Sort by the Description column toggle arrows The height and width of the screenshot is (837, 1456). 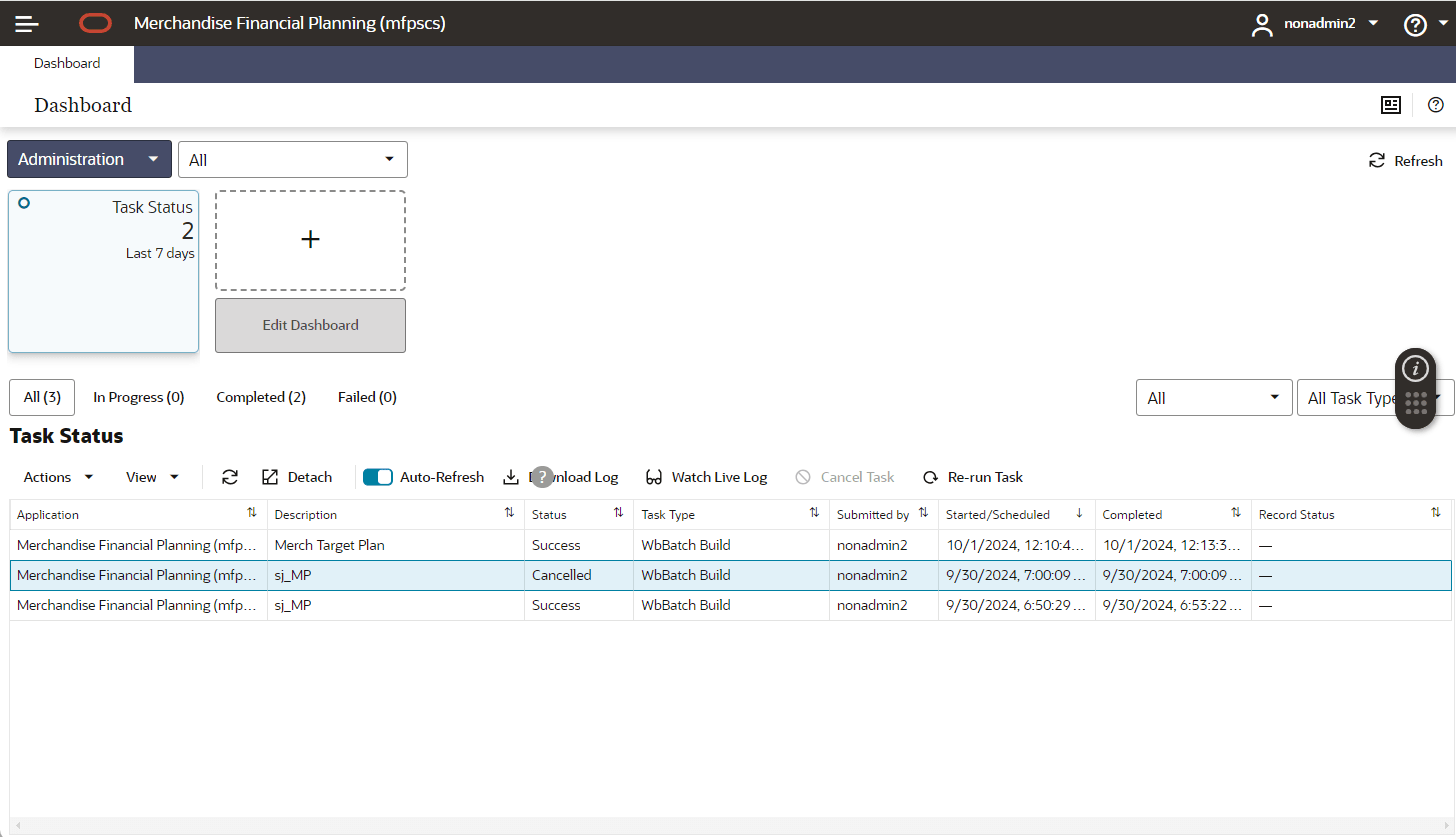click(510, 513)
